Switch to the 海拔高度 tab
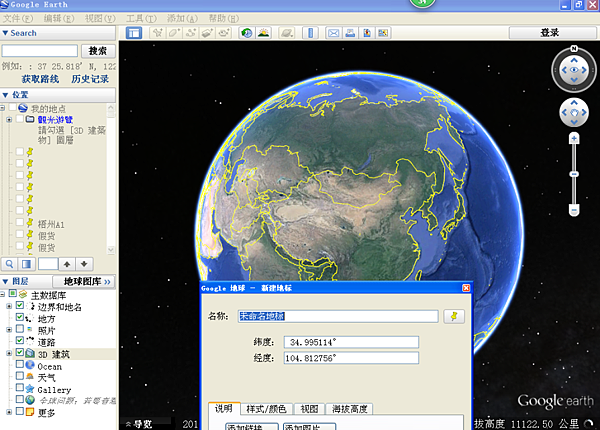 349,409
